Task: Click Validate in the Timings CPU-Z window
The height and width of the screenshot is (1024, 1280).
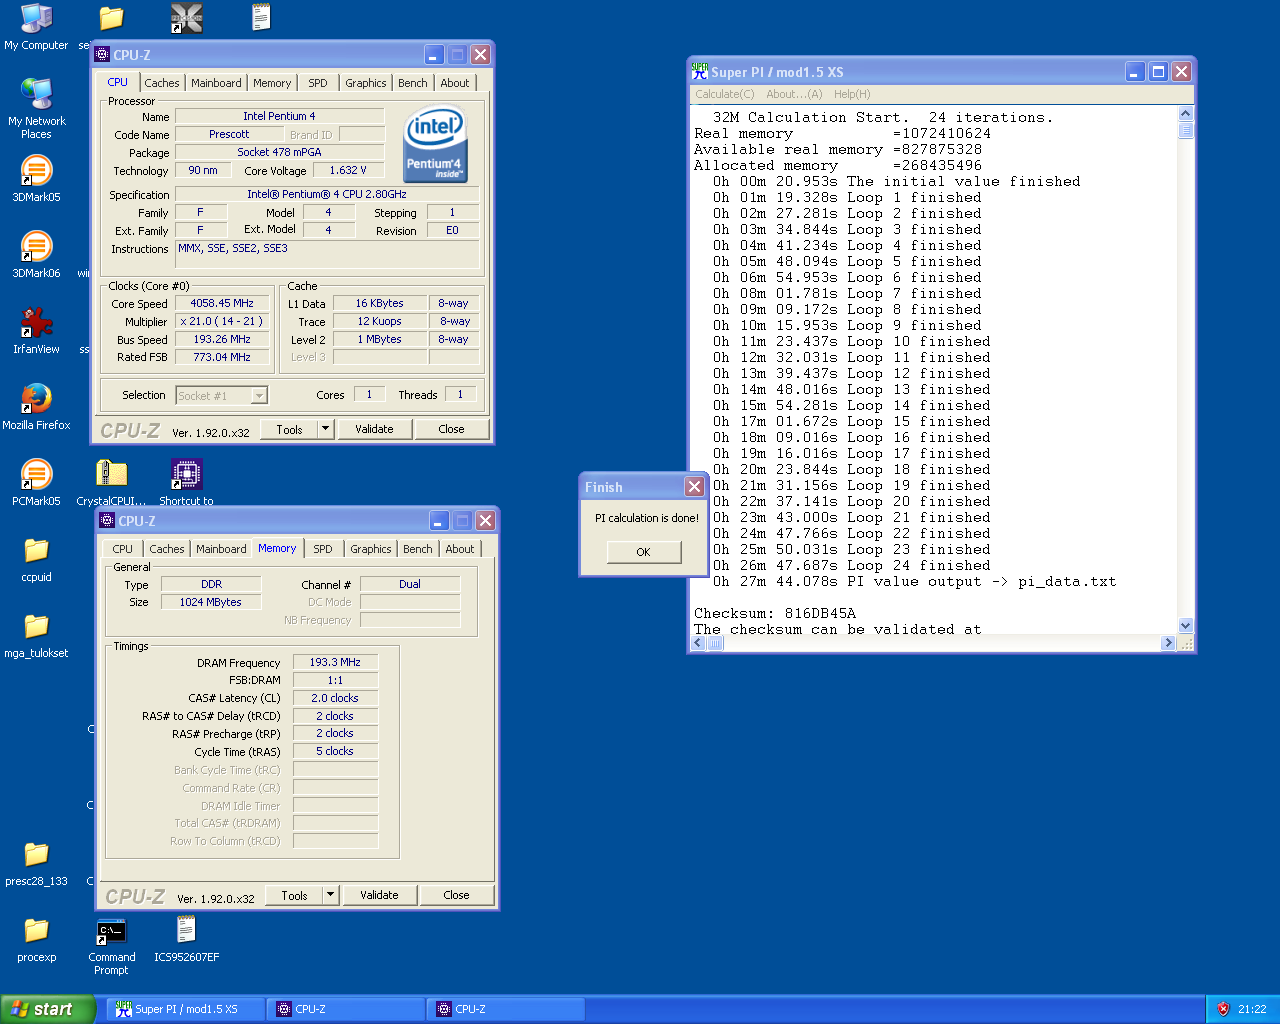Action: point(379,895)
